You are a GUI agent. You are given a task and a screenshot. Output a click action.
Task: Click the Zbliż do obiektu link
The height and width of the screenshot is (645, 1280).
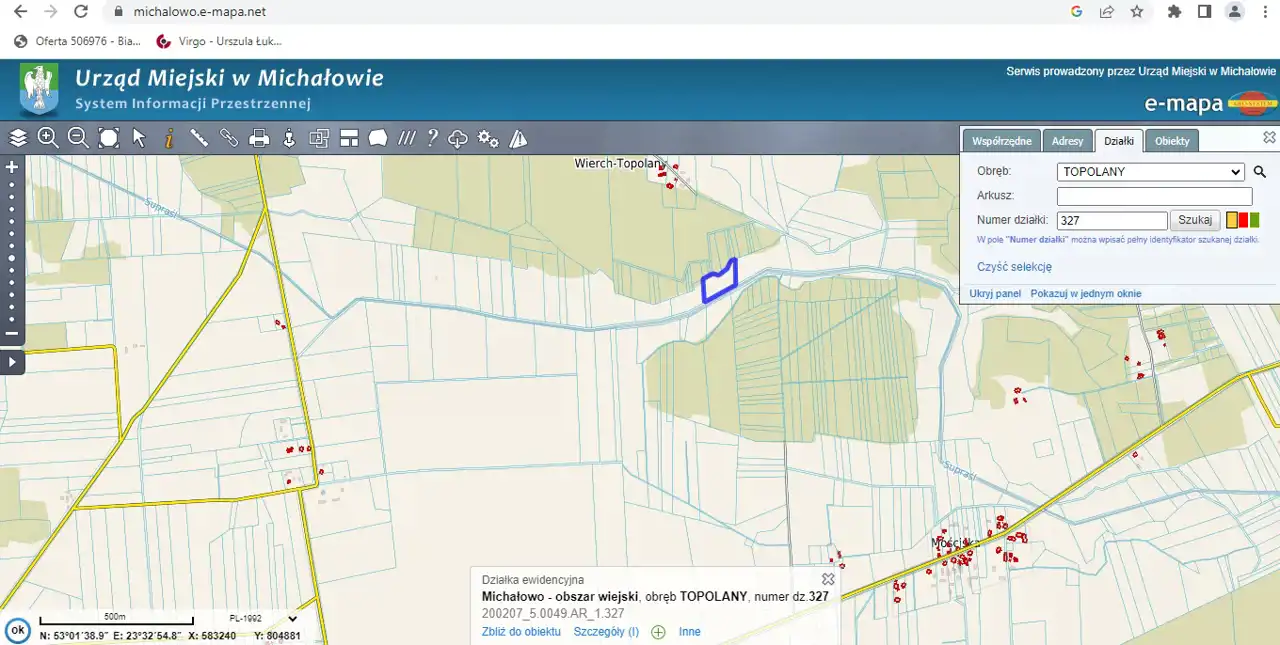pos(521,632)
